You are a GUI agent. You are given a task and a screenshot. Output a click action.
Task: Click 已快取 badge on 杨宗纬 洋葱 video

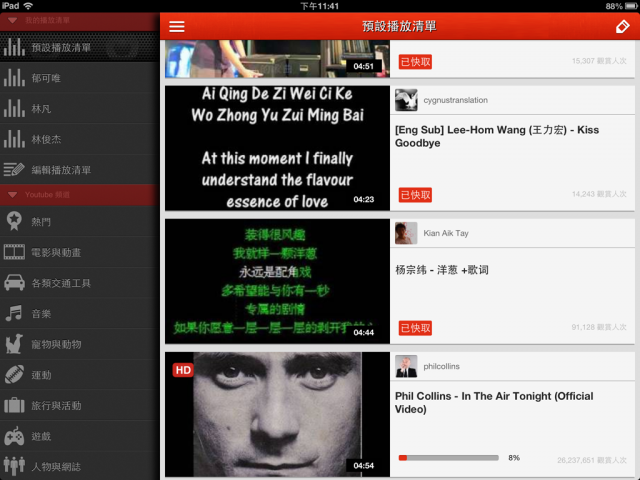pos(415,328)
